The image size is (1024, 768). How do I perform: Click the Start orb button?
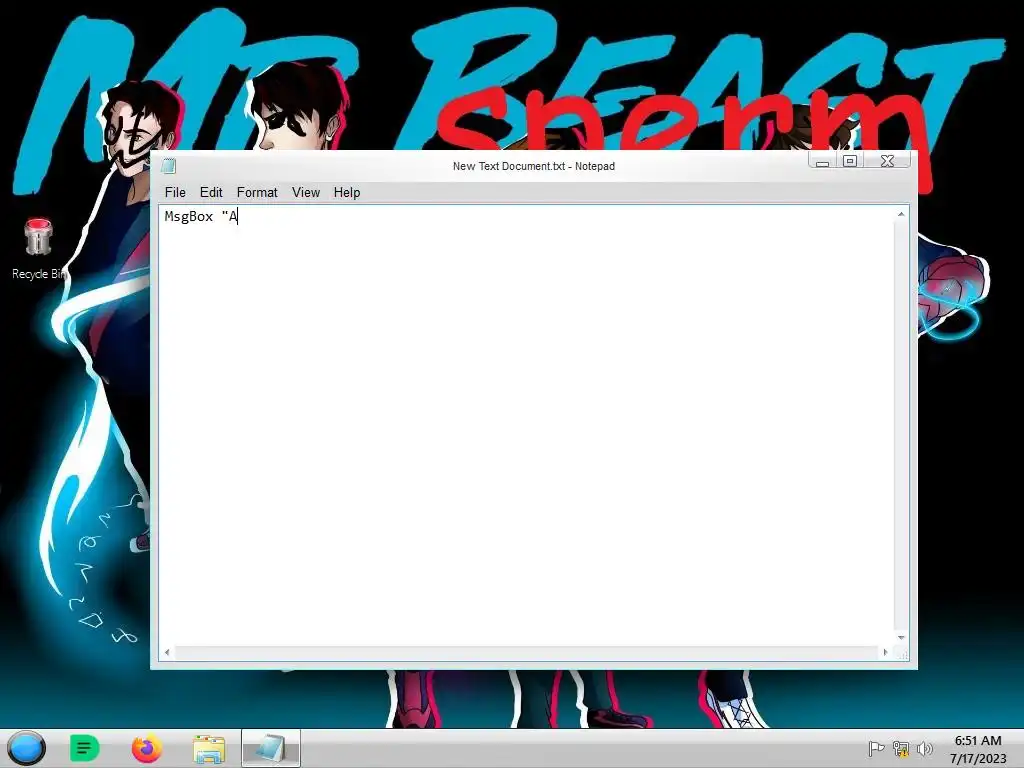pyautogui.click(x=27, y=748)
